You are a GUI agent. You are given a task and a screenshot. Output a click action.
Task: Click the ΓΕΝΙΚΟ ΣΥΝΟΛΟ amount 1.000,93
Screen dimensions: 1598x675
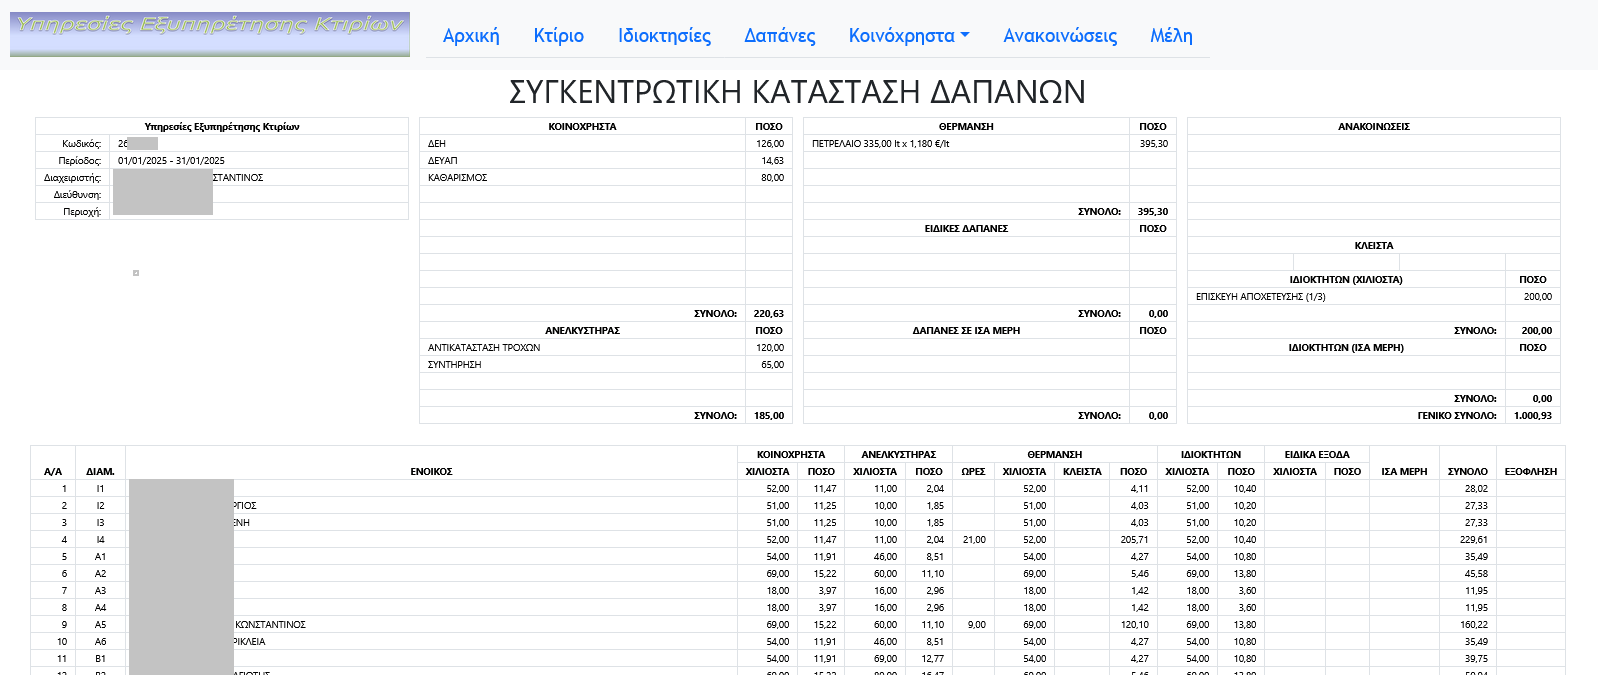point(1532,416)
